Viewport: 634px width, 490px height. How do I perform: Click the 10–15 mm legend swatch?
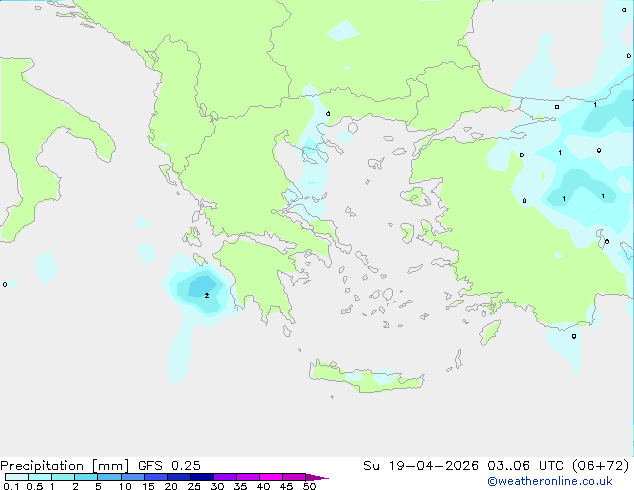(x=133, y=477)
